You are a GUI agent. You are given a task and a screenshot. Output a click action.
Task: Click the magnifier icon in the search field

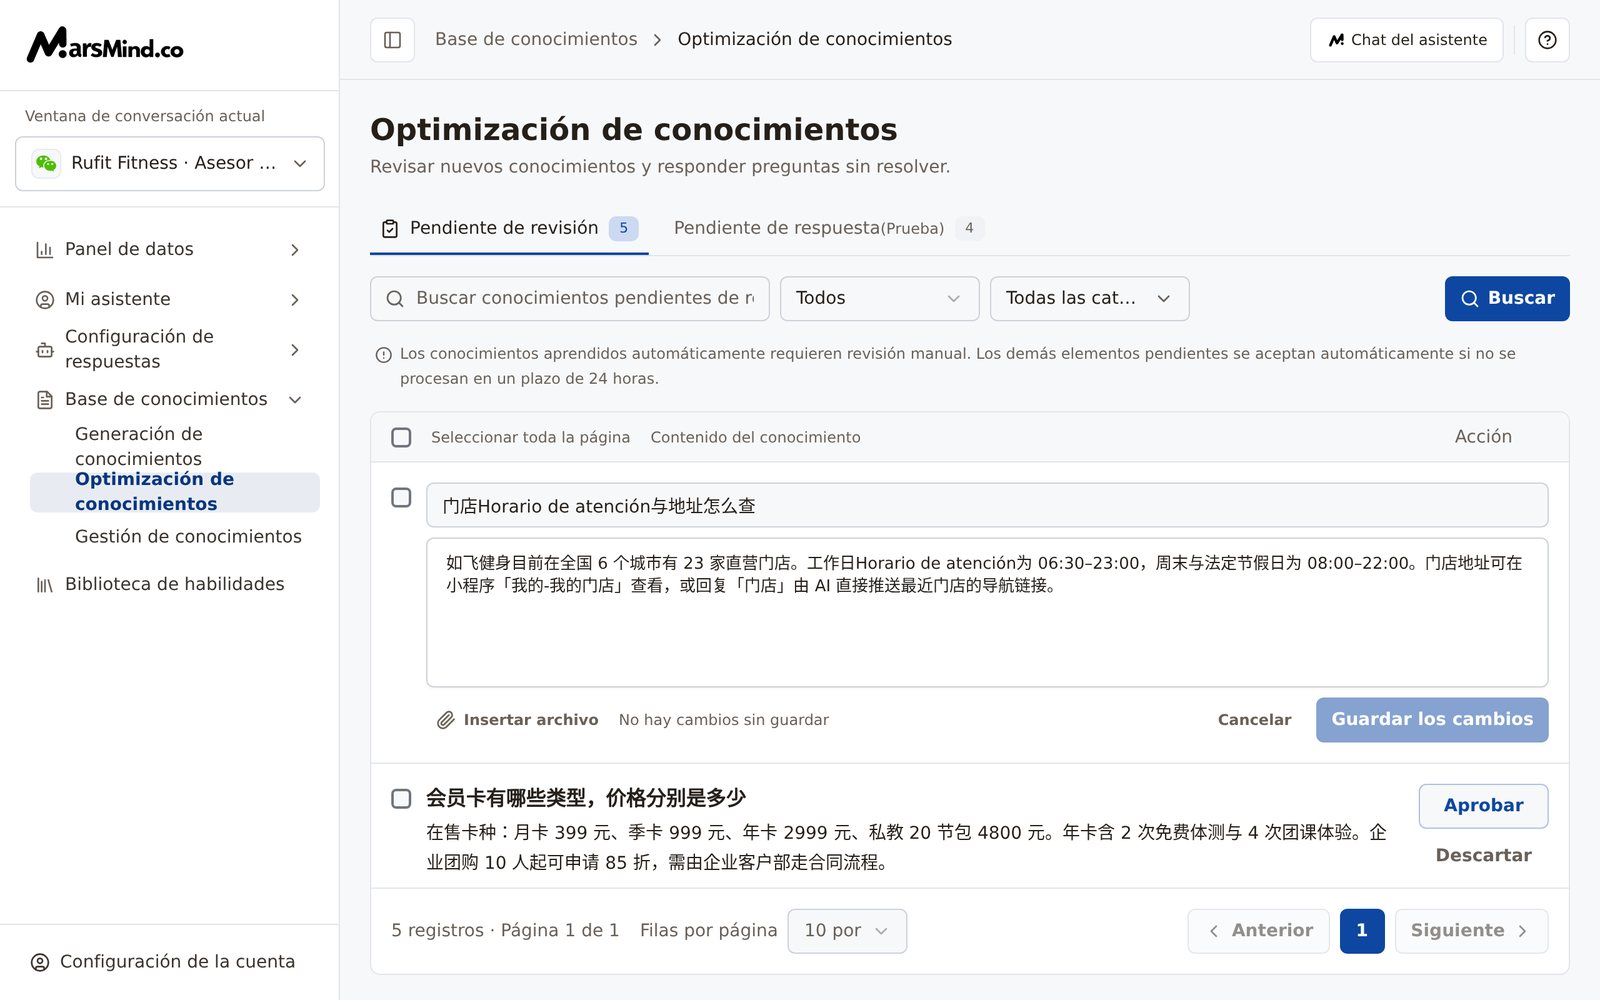[x=395, y=299]
